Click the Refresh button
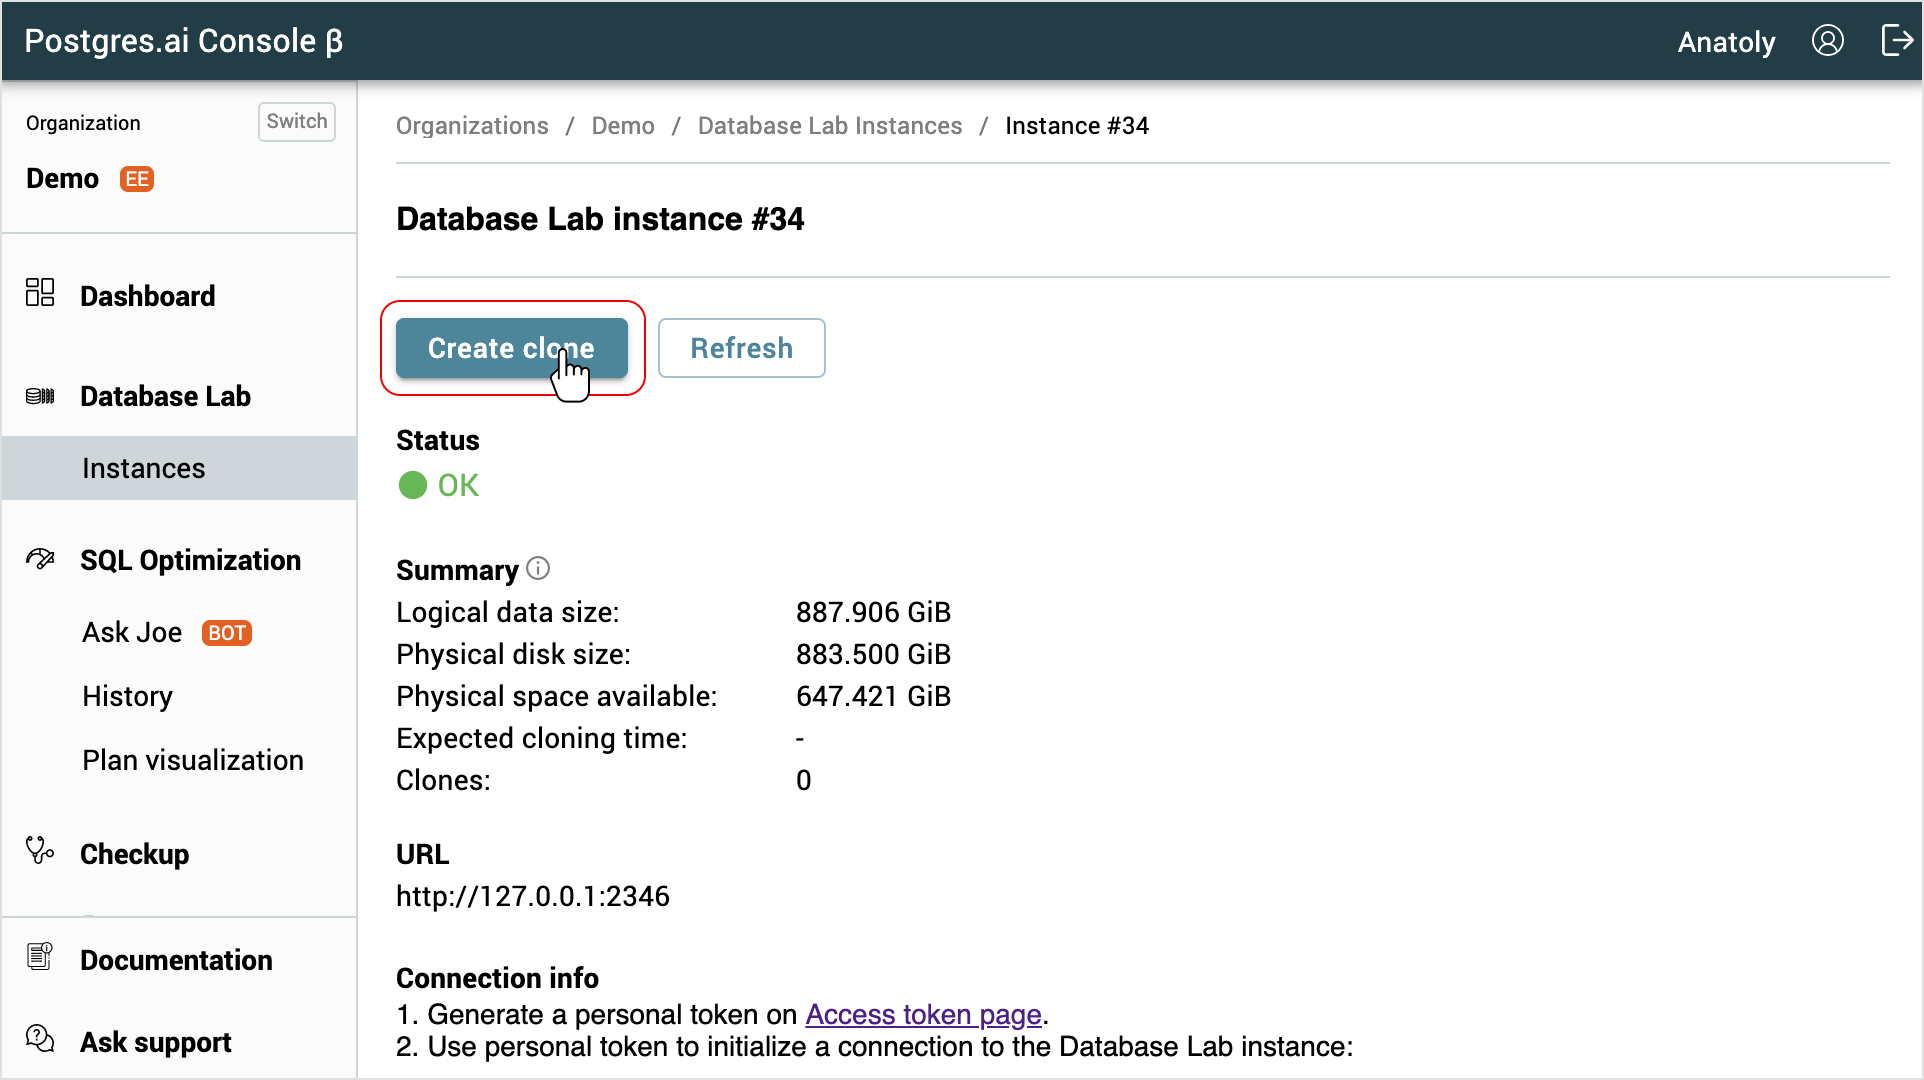 click(742, 348)
